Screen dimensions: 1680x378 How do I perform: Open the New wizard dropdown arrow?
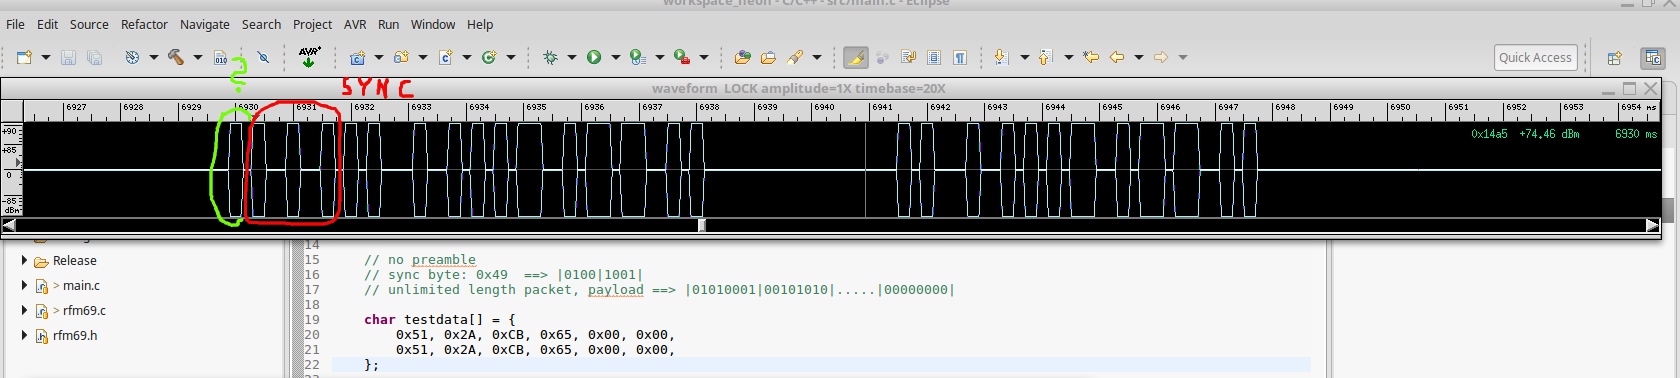[x=45, y=57]
